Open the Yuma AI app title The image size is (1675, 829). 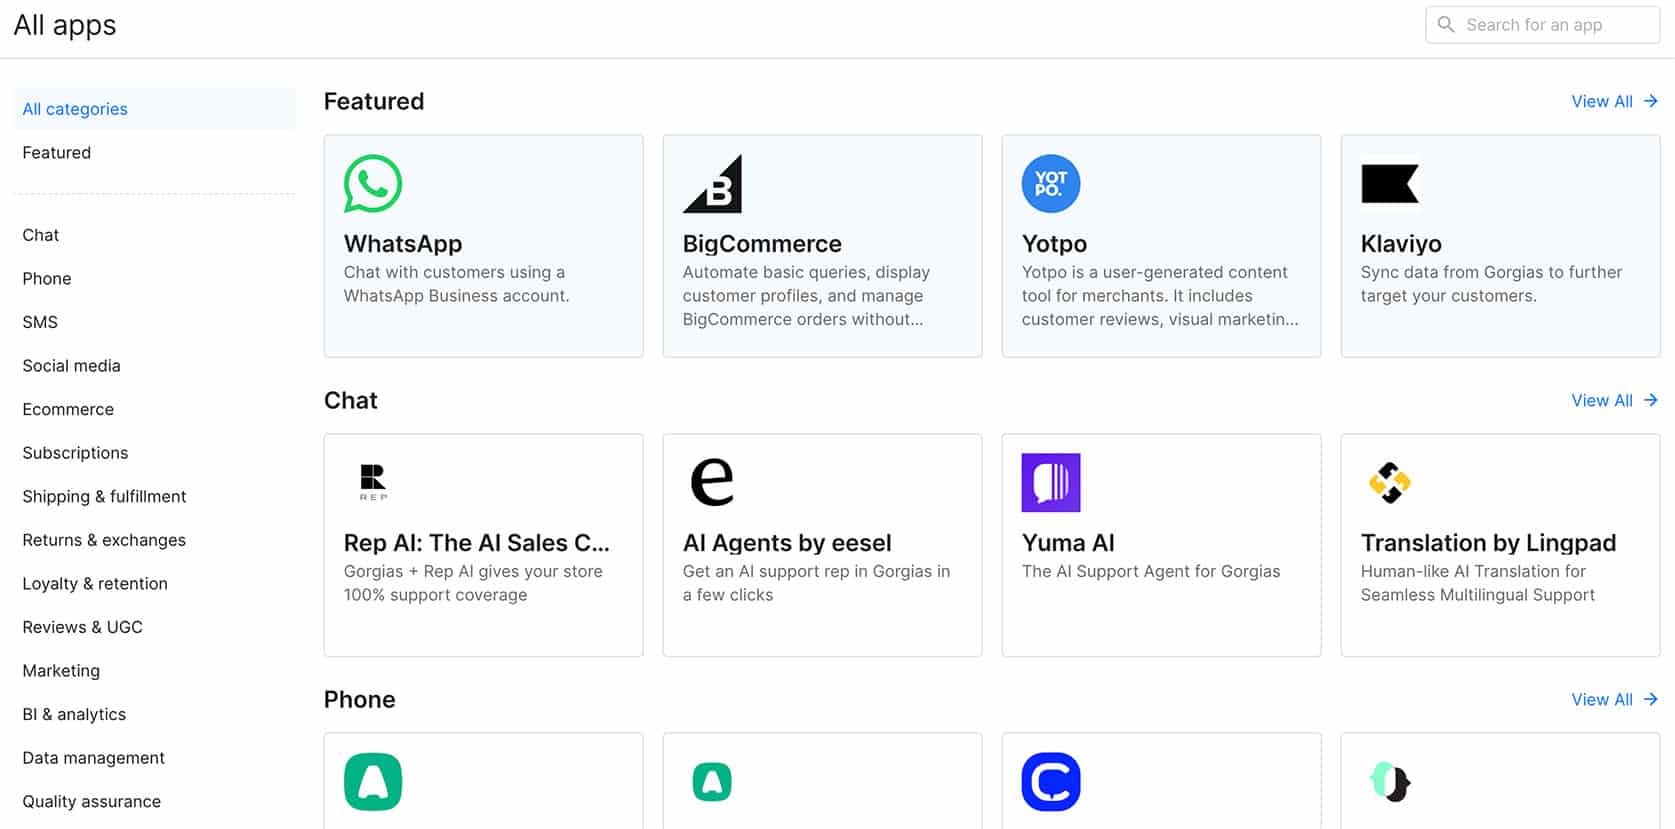pos(1068,543)
